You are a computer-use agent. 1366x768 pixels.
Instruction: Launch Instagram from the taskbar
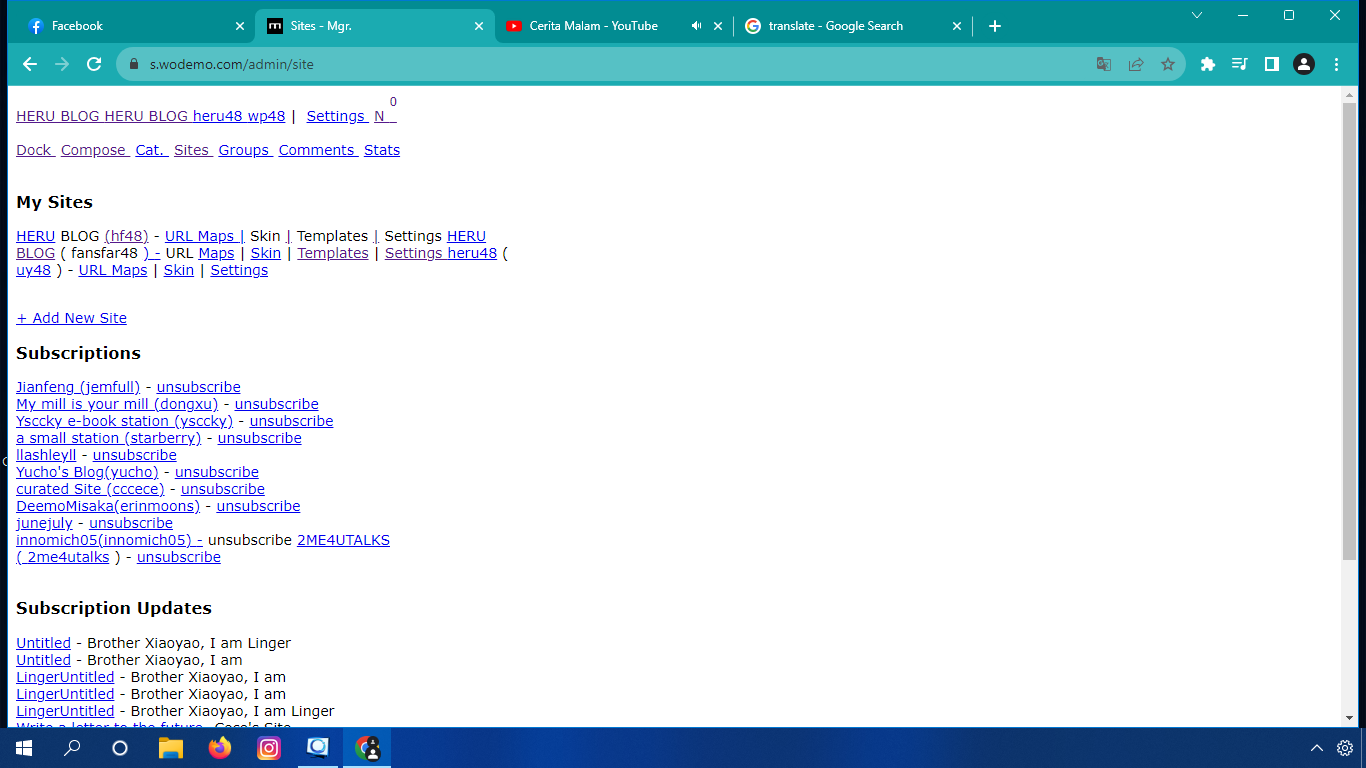pyautogui.click(x=269, y=748)
